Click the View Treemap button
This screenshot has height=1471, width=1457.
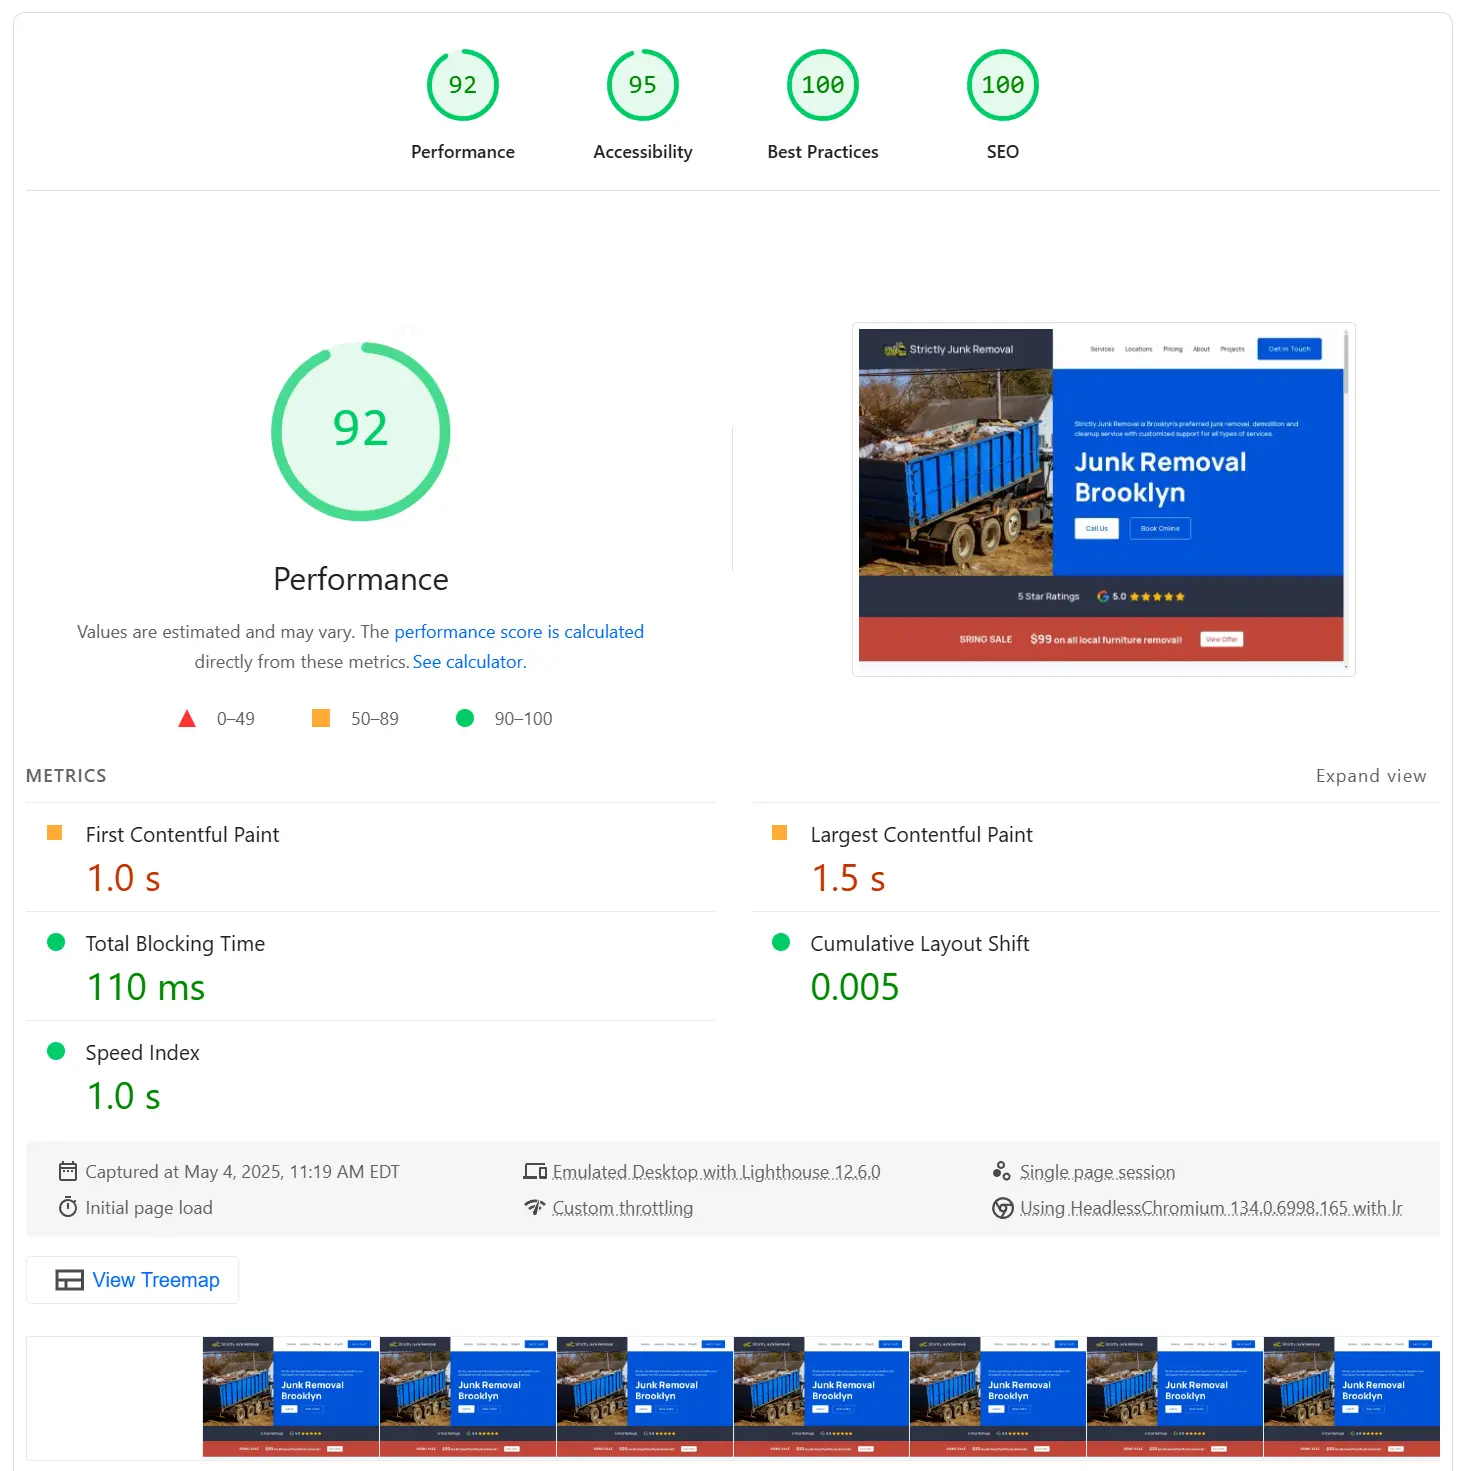coord(132,1280)
